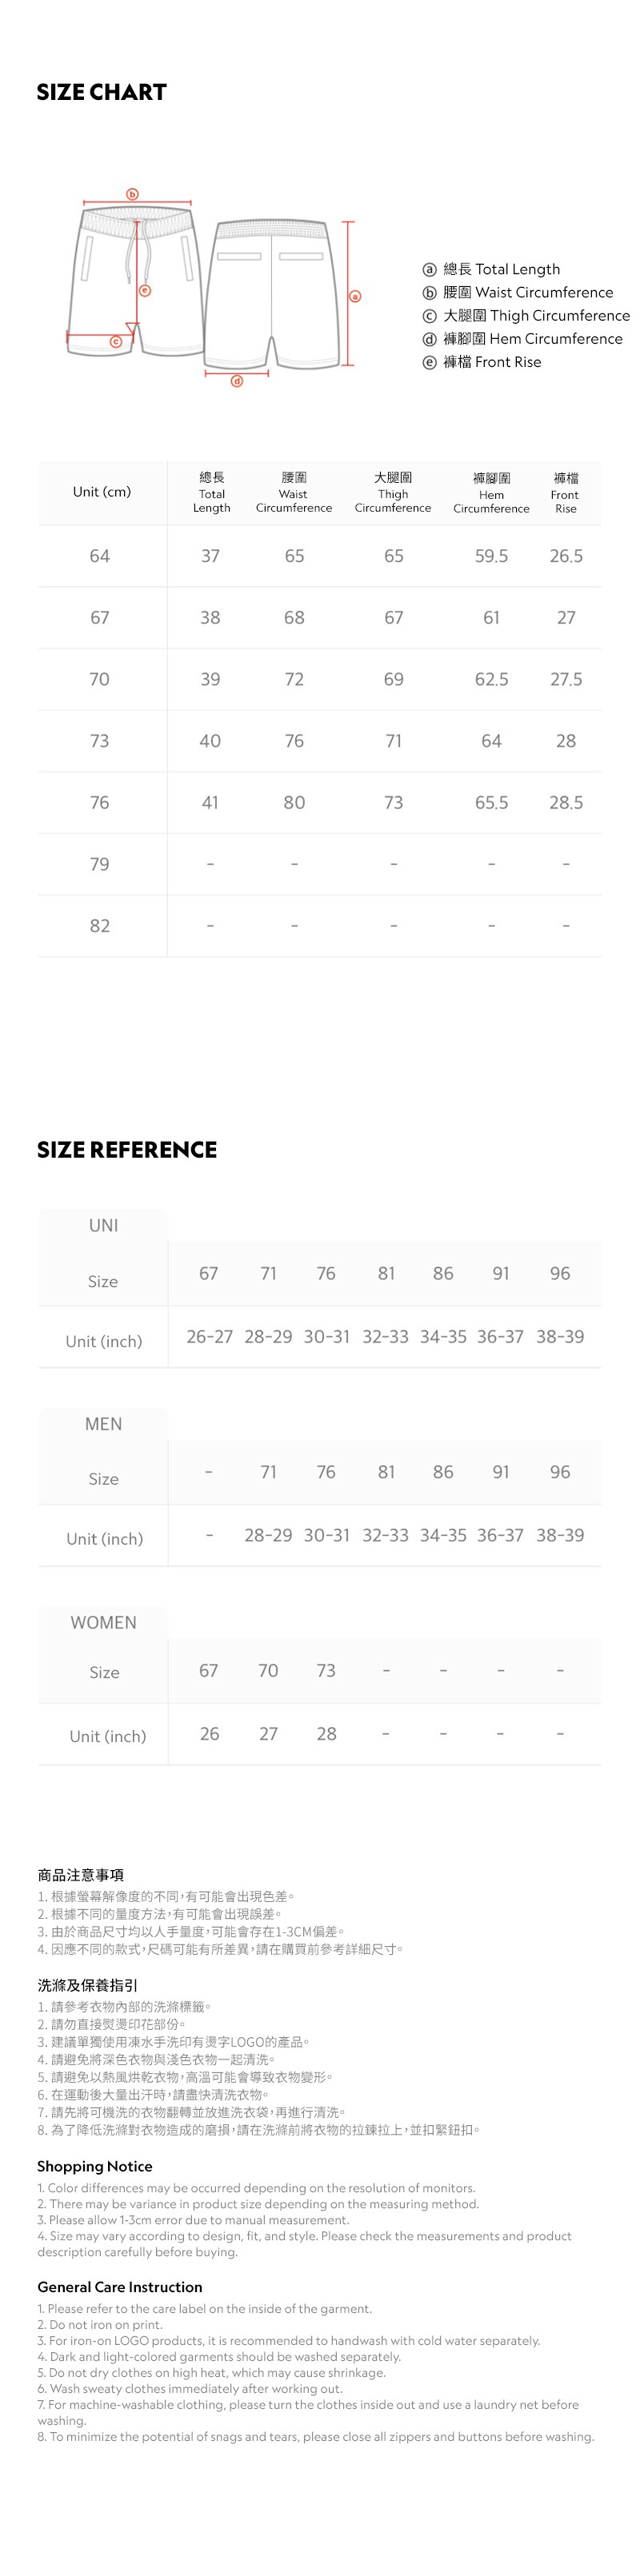The height and width of the screenshot is (2576, 640).
Task: Click the General Care Instruction heading
Action: pyautogui.click(x=120, y=2287)
